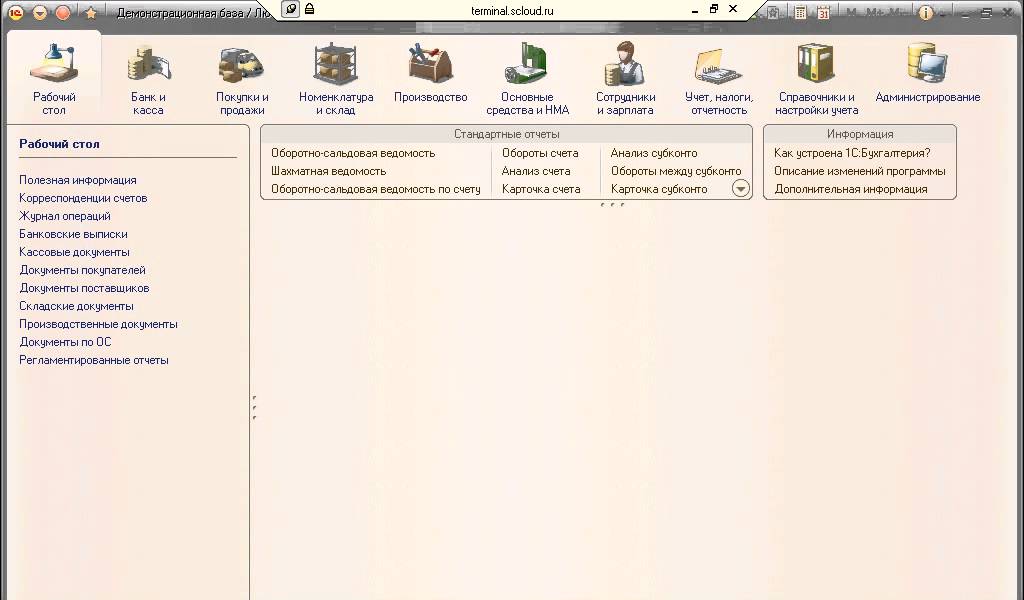Open Обороты между субконто report
Image resolution: width=1024 pixels, height=600 pixels.
coord(676,171)
